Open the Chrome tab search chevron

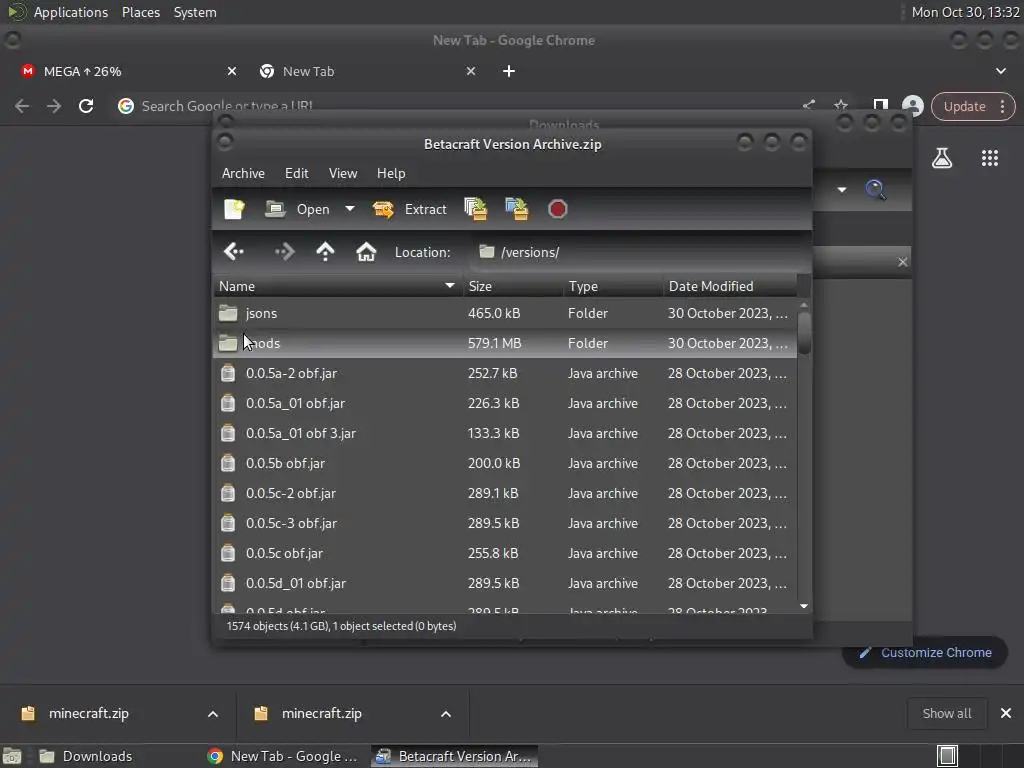(1000, 71)
